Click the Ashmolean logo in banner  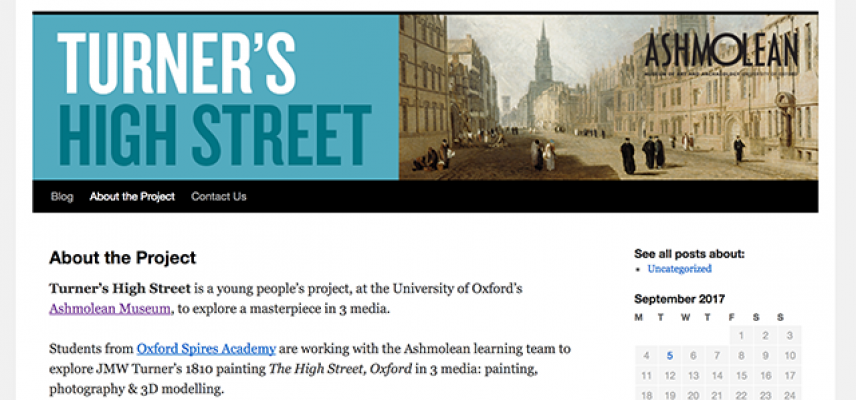tap(721, 52)
